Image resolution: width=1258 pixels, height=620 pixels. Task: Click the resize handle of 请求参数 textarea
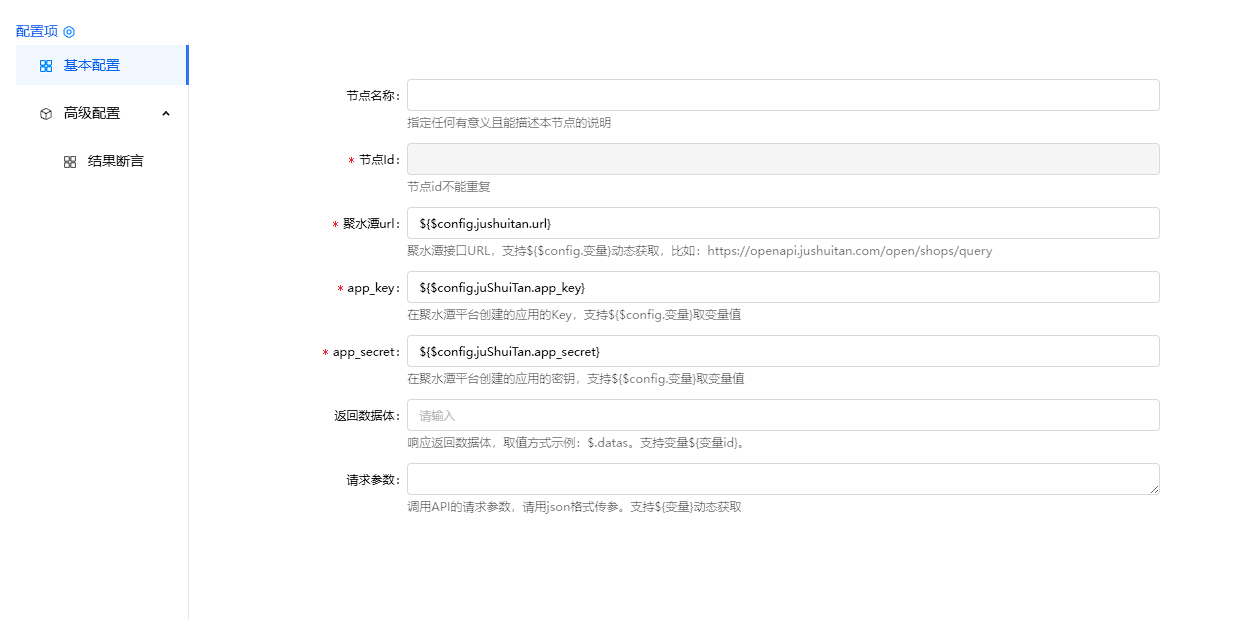tap(1156, 489)
